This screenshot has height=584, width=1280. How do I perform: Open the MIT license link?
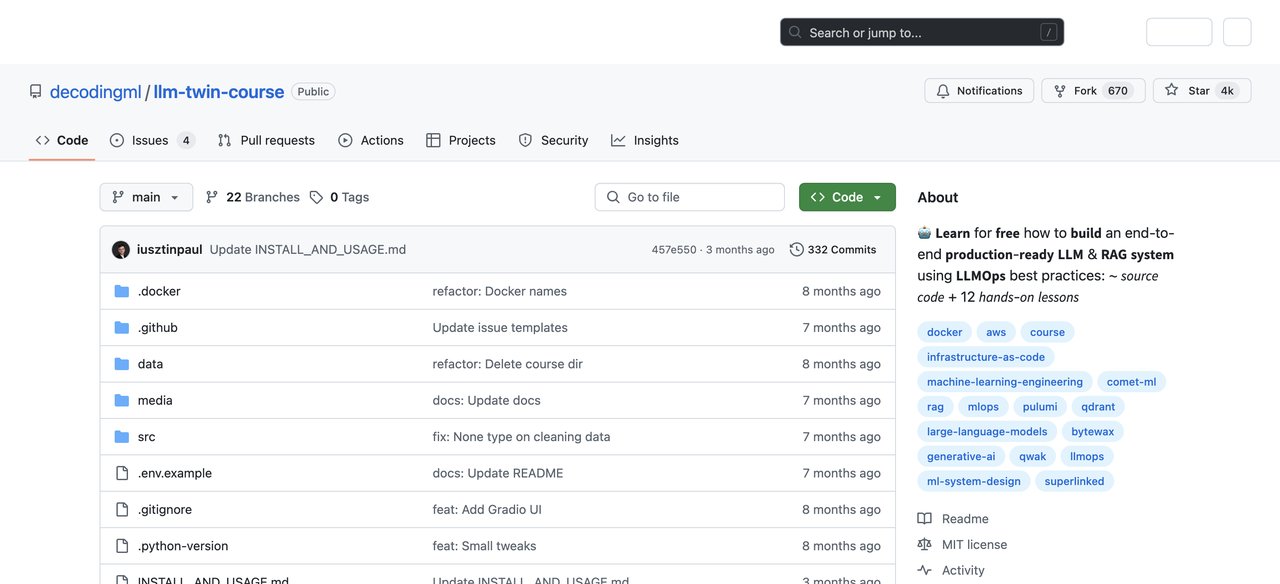pyautogui.click(x=974, y=545)
